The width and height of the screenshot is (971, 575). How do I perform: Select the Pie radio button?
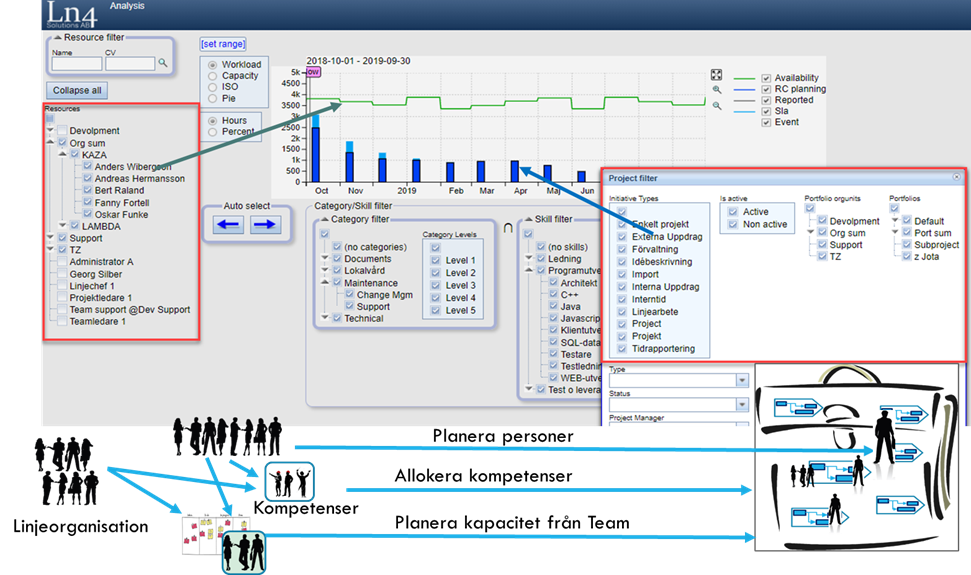[212, 98]
